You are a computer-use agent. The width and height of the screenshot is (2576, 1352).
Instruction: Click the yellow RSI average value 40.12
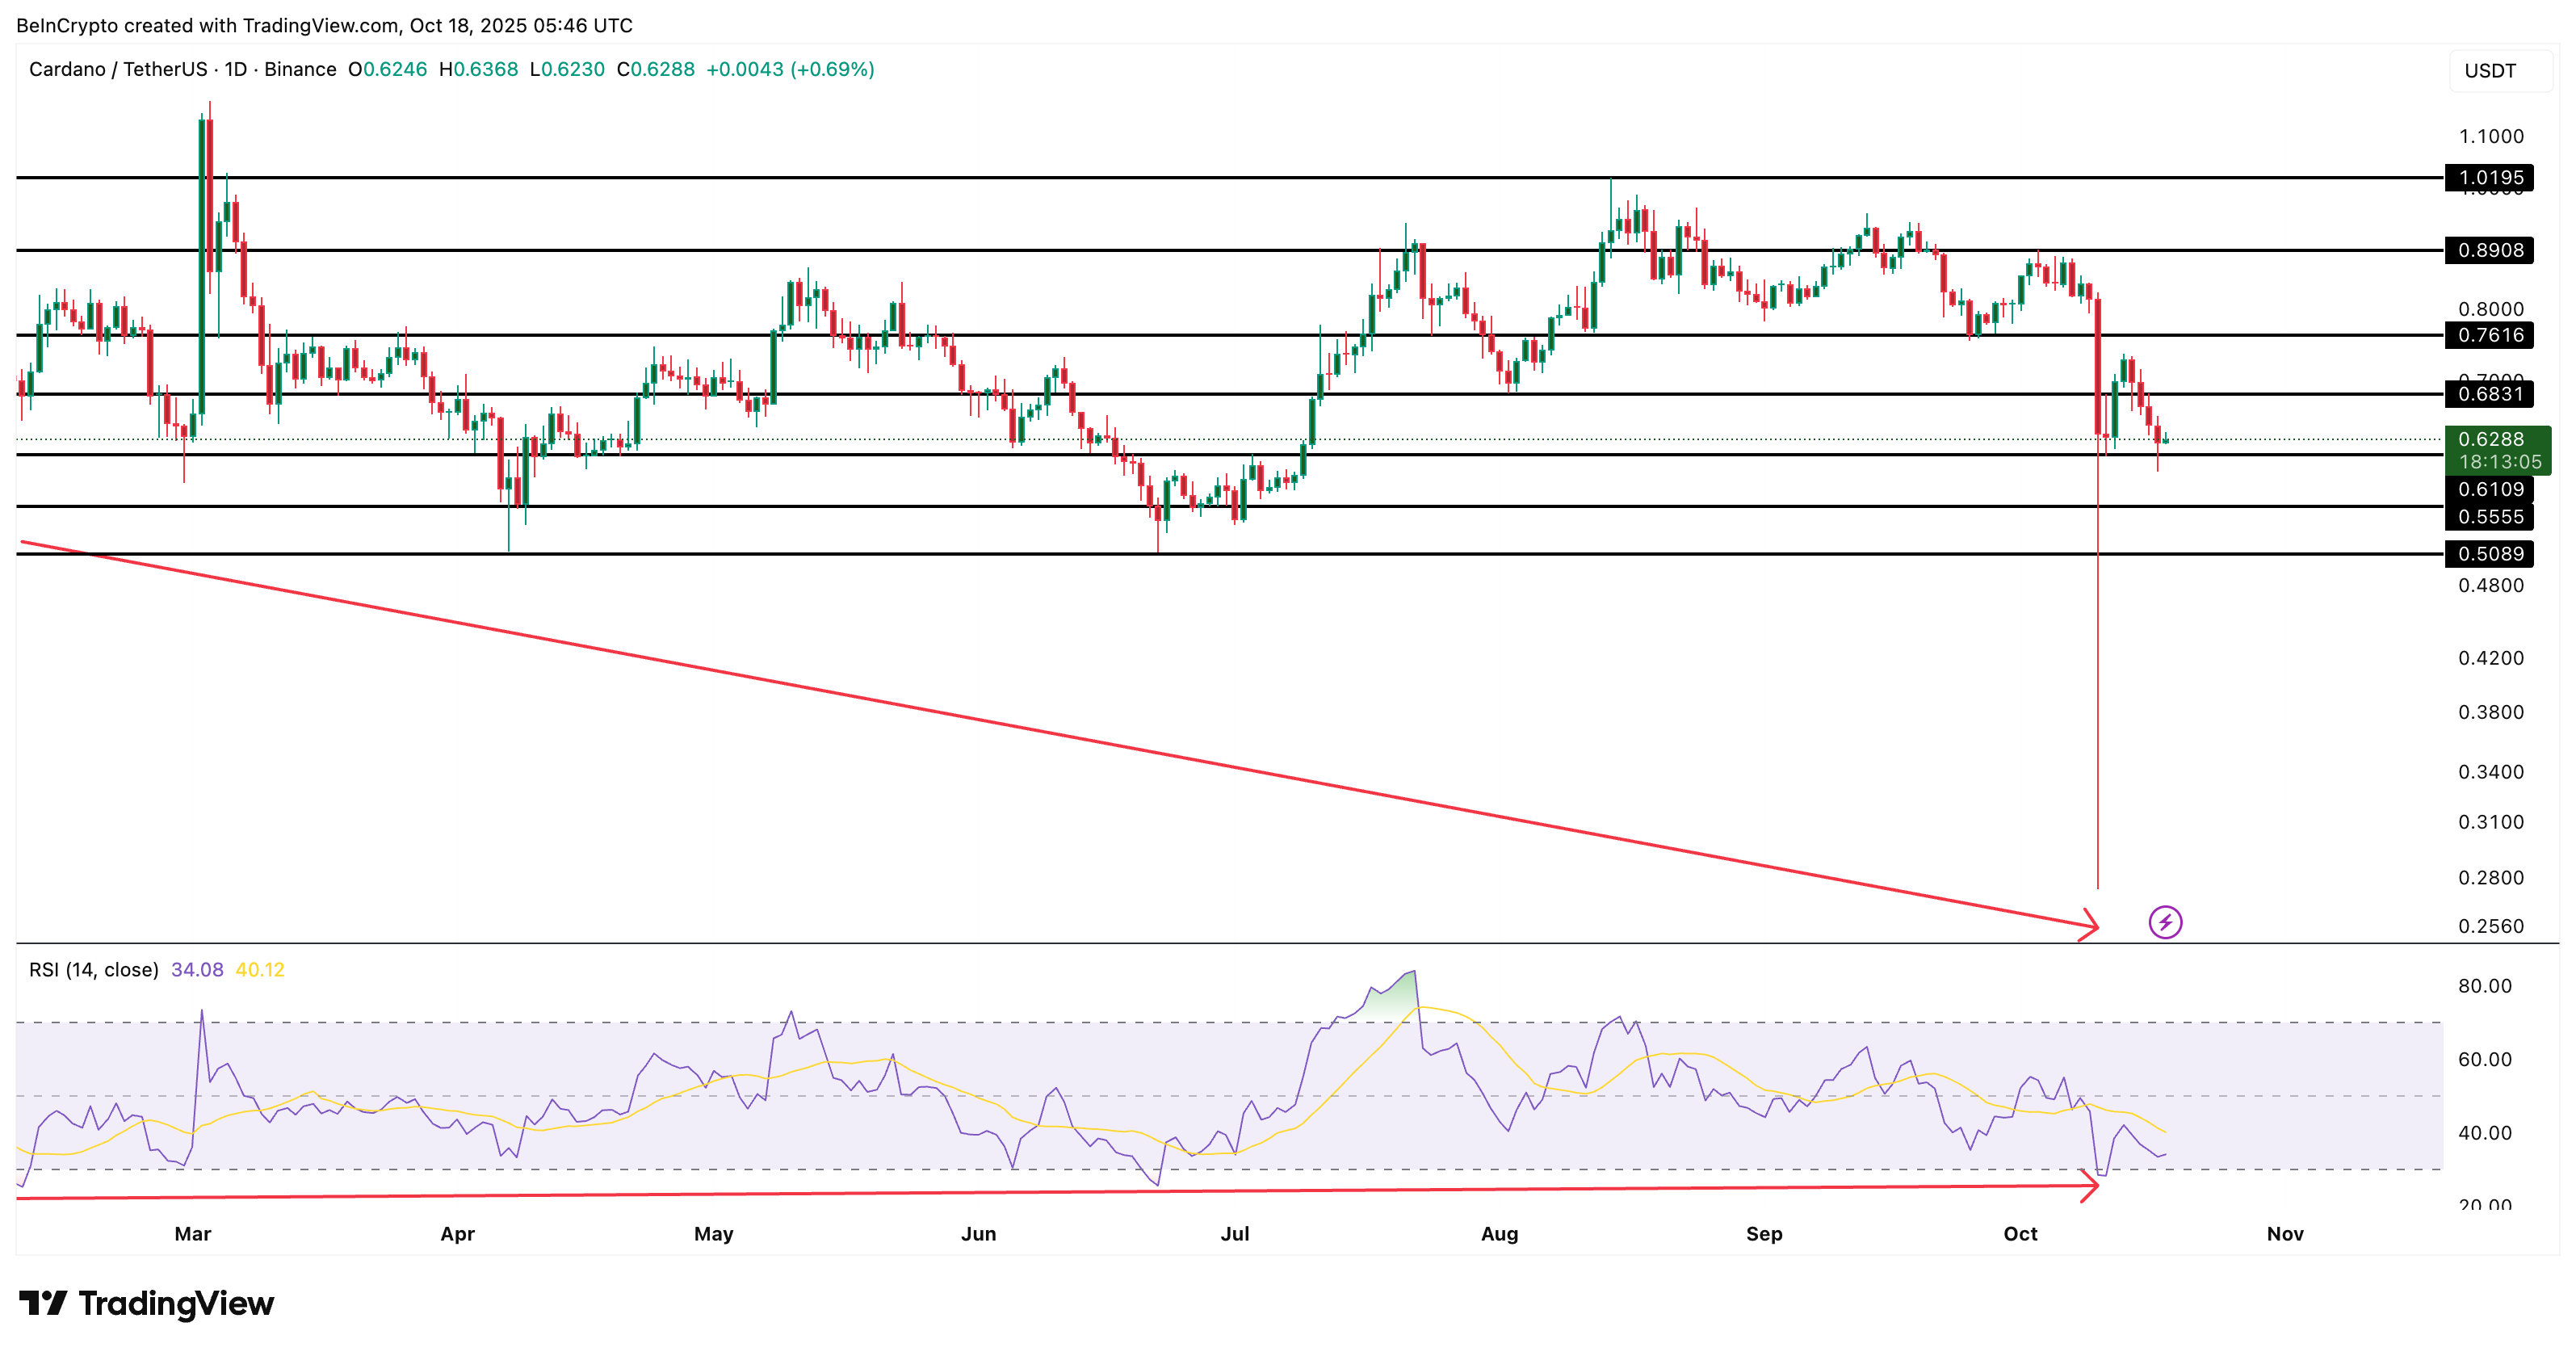click(x=262, y=969)
